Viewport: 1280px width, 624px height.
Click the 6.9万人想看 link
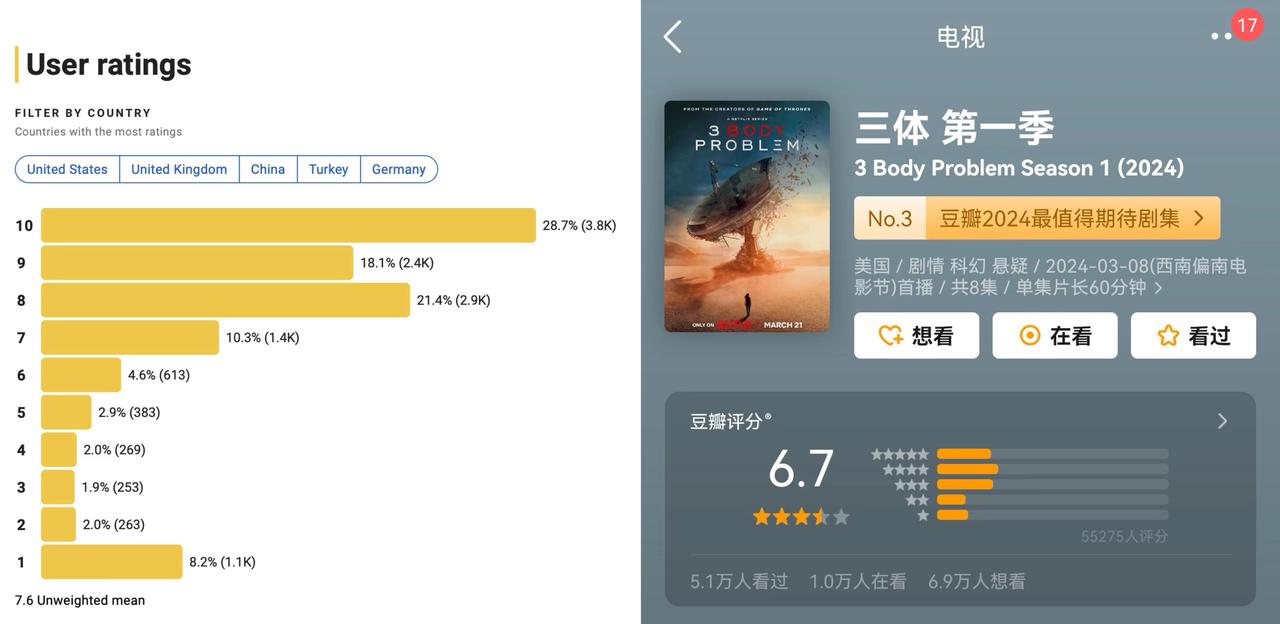[976, 581]
